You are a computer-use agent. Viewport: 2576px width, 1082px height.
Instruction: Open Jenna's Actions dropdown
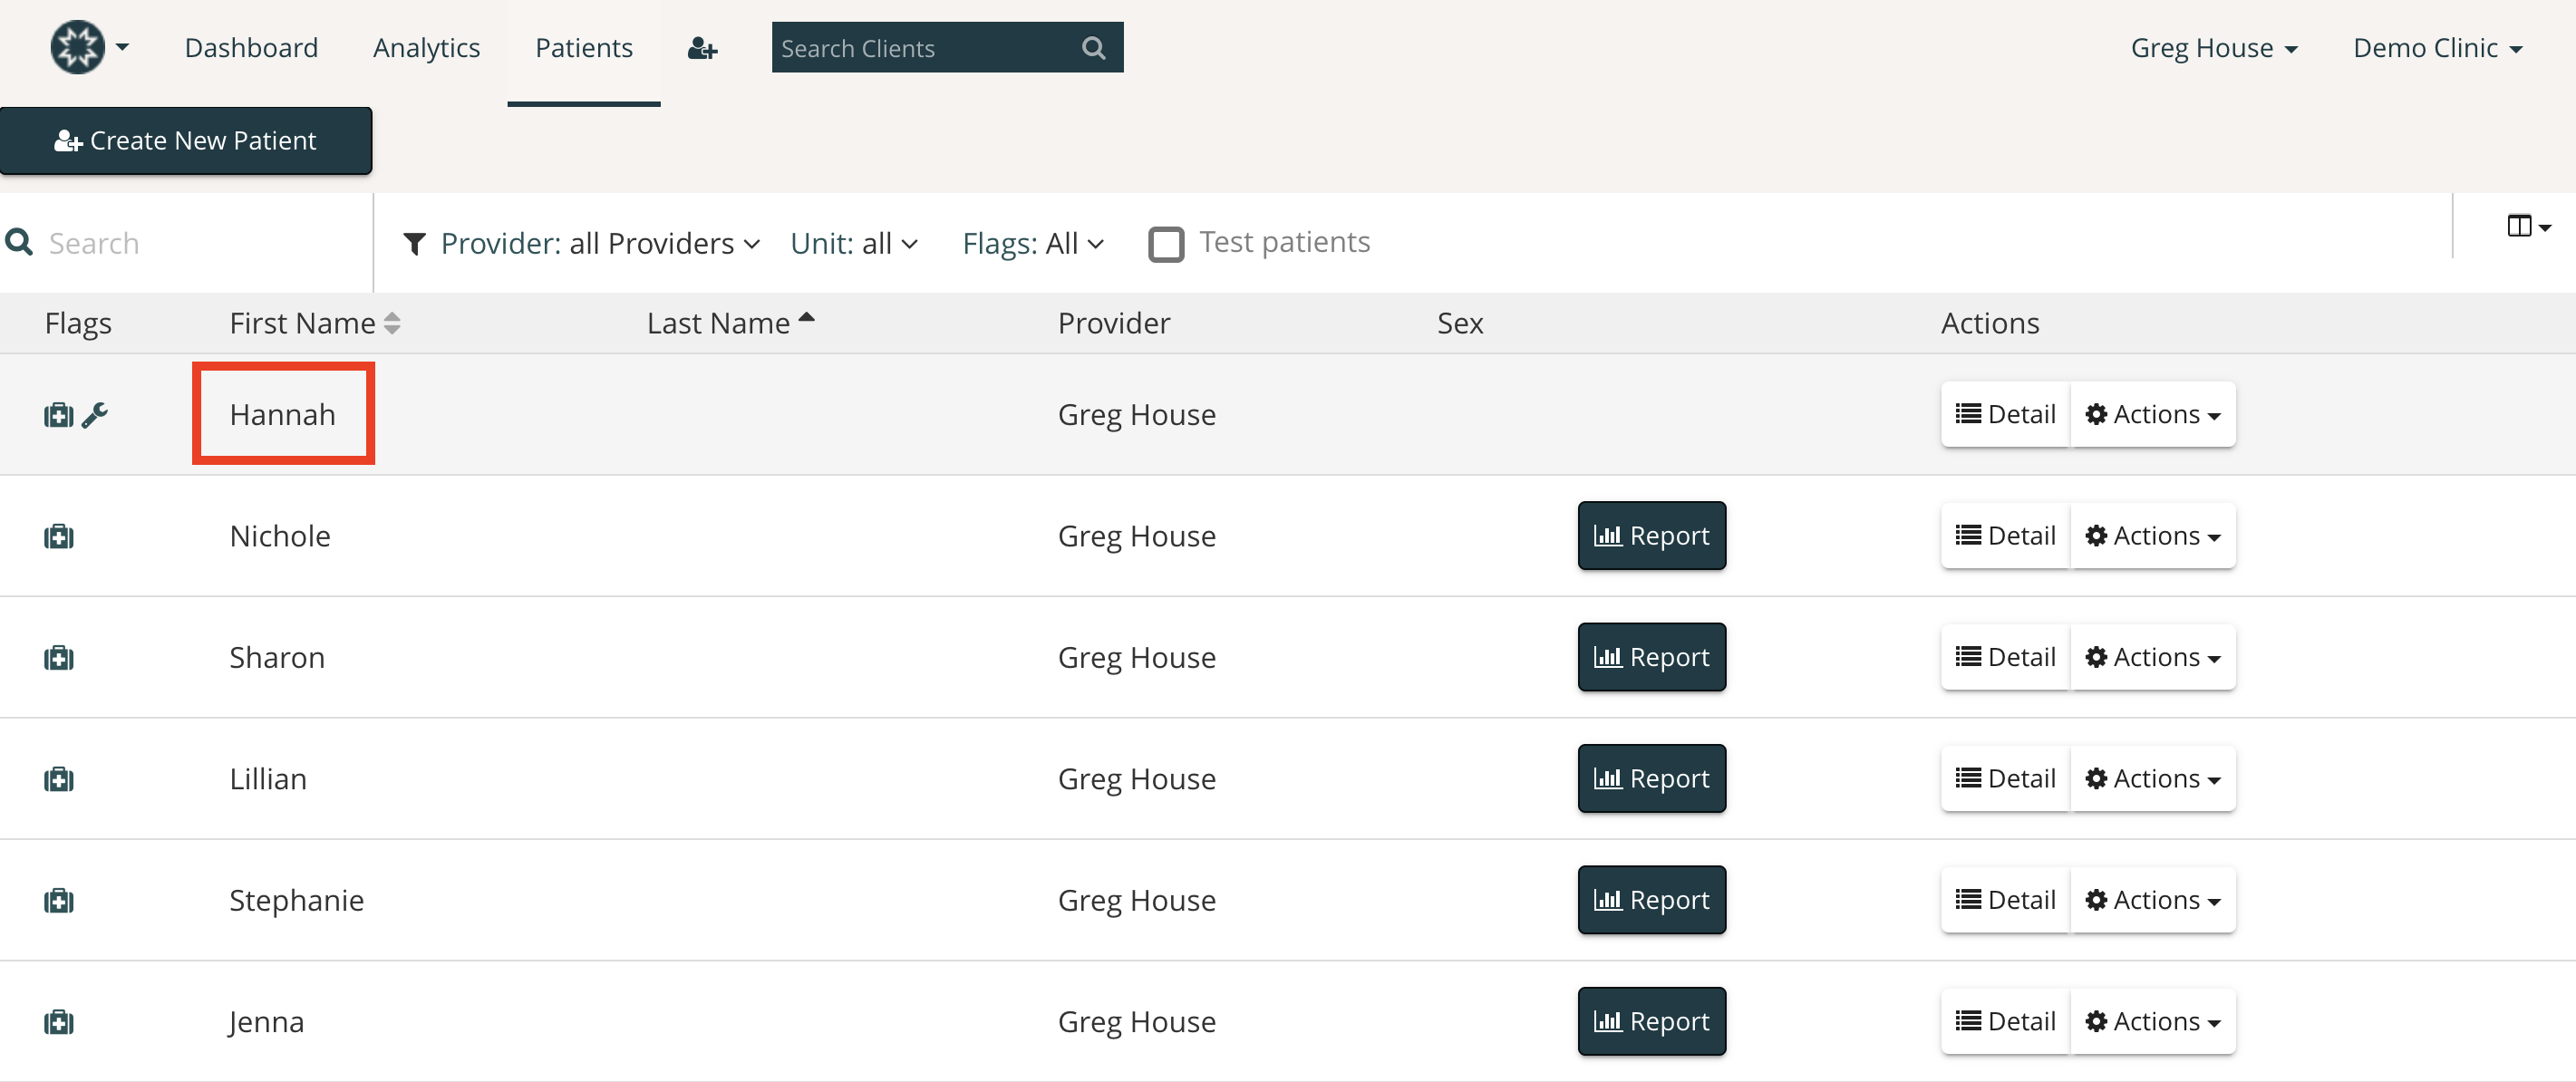(x=2152, y=1022)
